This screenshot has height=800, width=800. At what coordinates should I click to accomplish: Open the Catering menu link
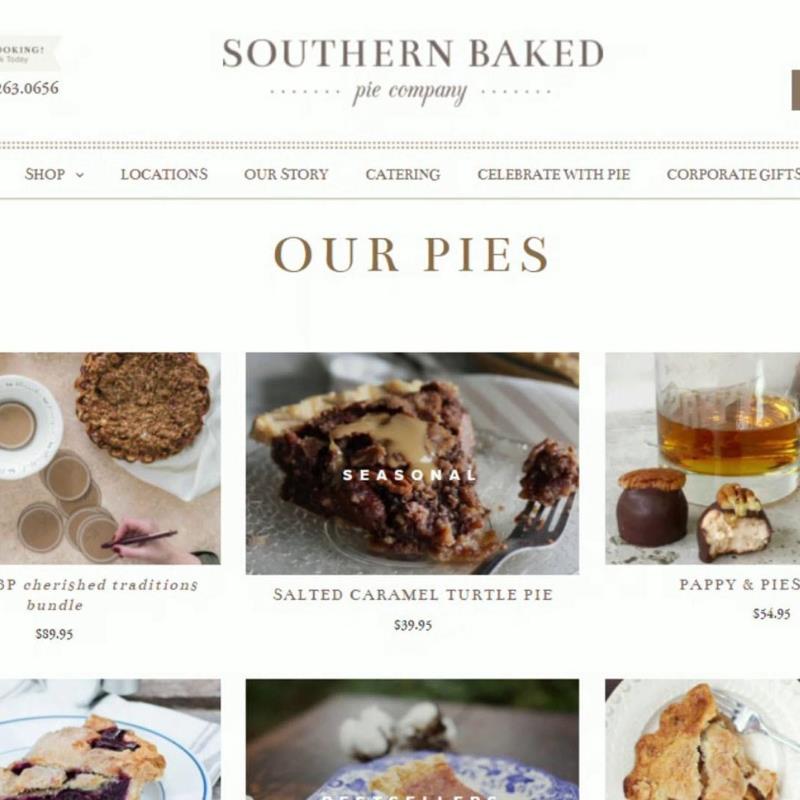click(x=403, y=174)
